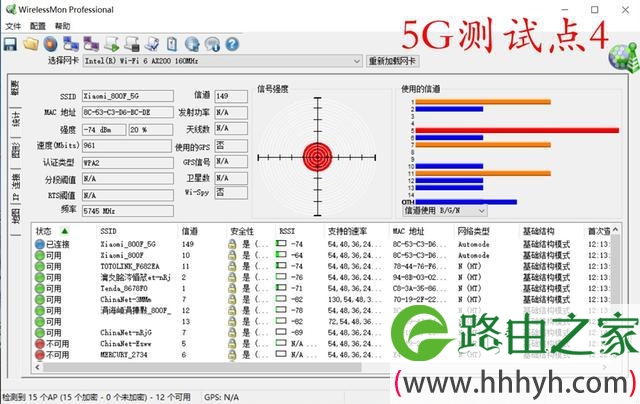Click the signal bar icon next to -82 ChinaNet-3MMm
Viewport: 640px width, 404px height.
(281, 299)
